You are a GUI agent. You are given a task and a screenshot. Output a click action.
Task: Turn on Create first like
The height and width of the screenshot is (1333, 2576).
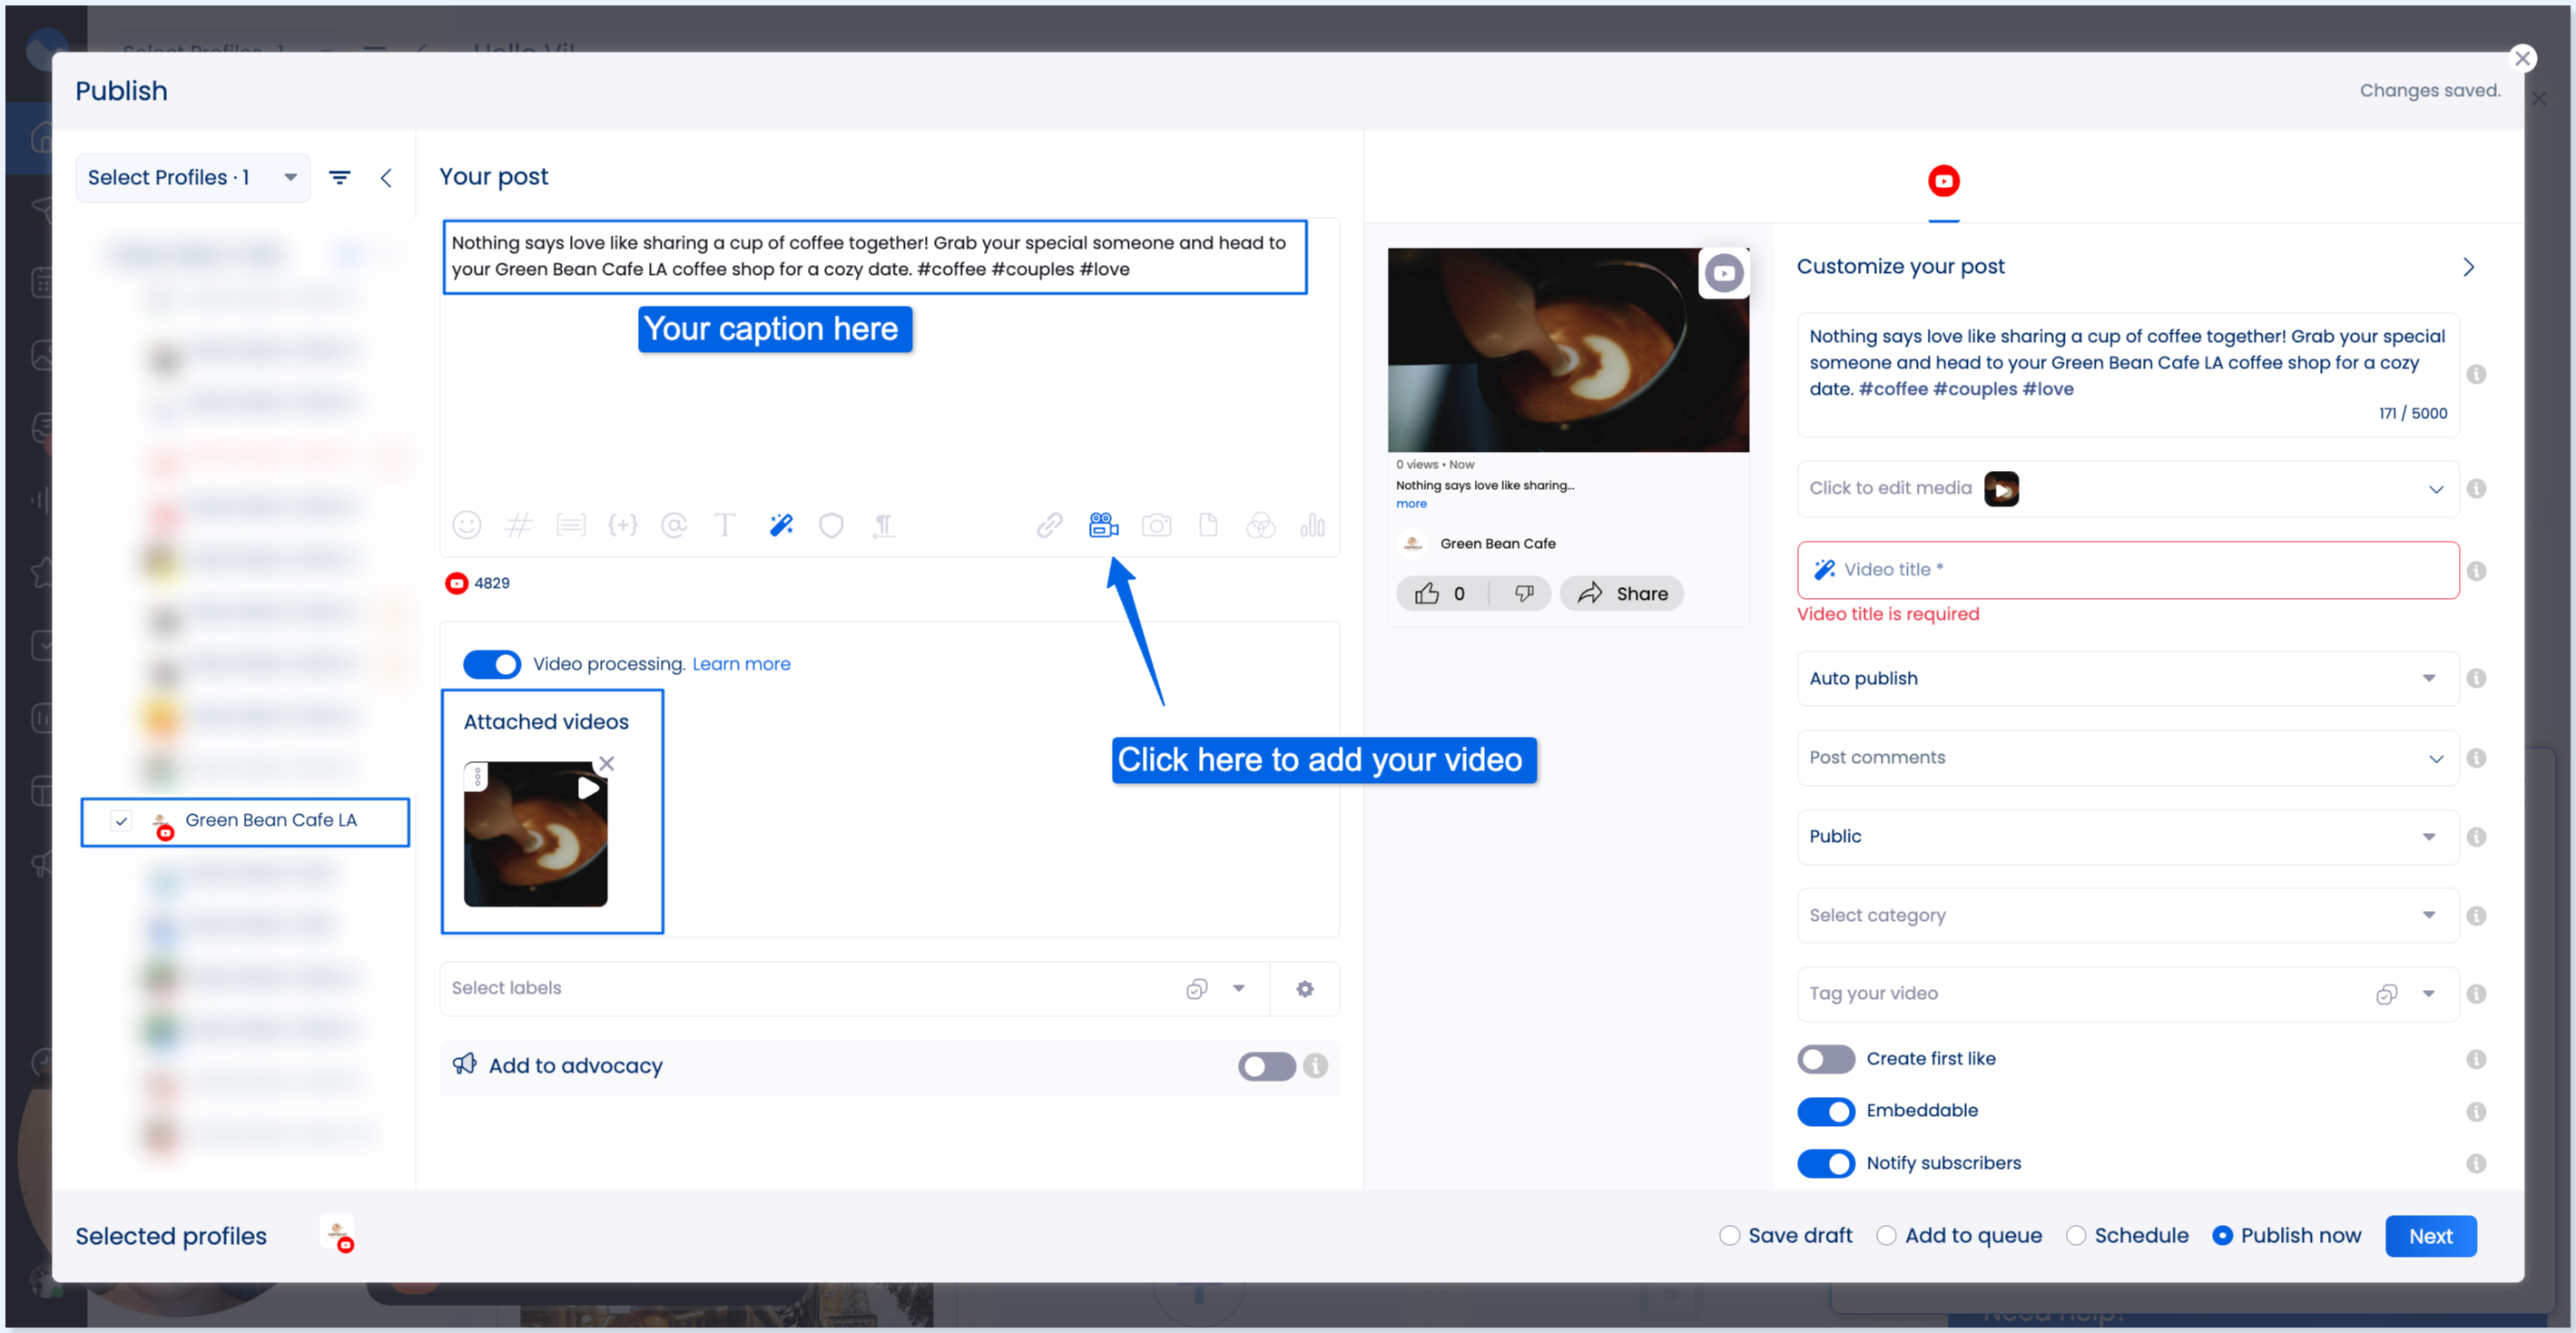(x=1825, y=1059)
